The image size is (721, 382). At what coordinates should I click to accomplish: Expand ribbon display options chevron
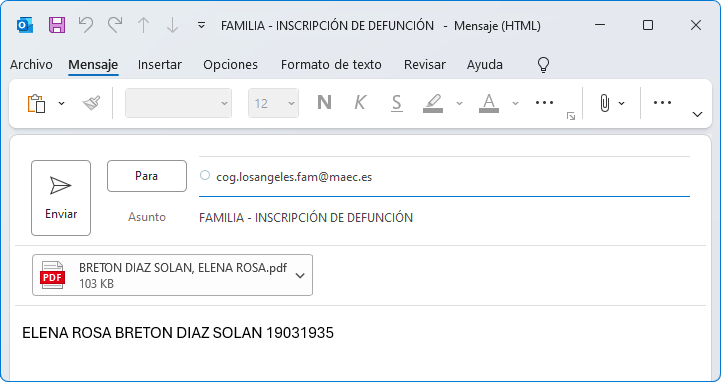(698, 114)
